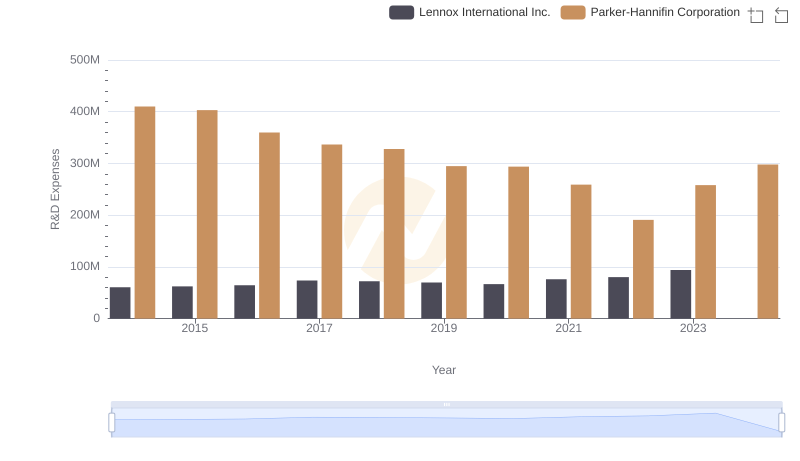The width and height of the screenshot is (800, 461).
Task: Click the 0 y-axis label
Action: [x=96, y=318]
